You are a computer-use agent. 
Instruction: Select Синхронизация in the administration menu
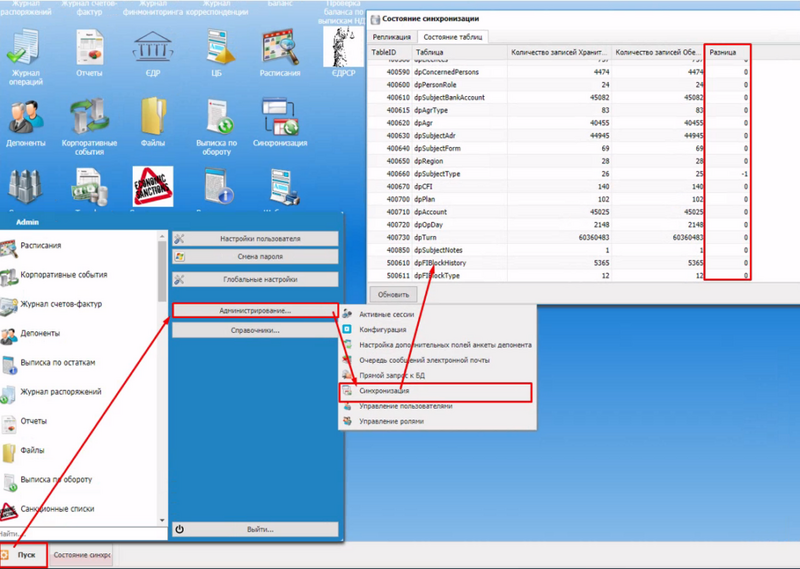(x=384, y=391)
